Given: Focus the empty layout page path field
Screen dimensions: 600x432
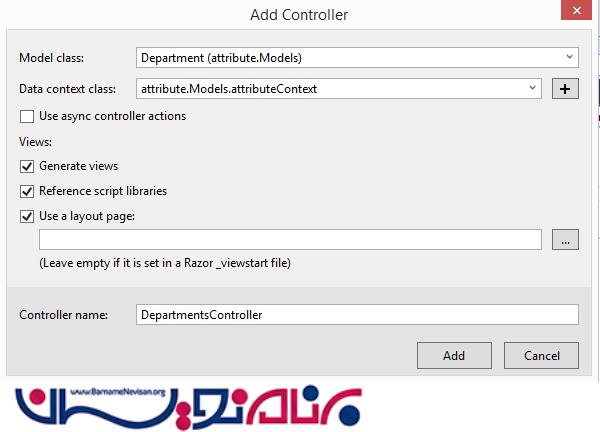Looking at the screenshot, I should click(290, 240).
